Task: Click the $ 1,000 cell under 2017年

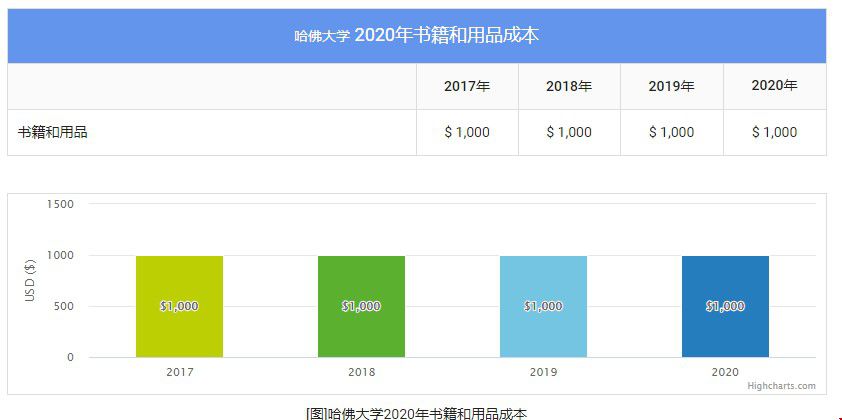Action: pyautogui.click(x=467, y=132)
